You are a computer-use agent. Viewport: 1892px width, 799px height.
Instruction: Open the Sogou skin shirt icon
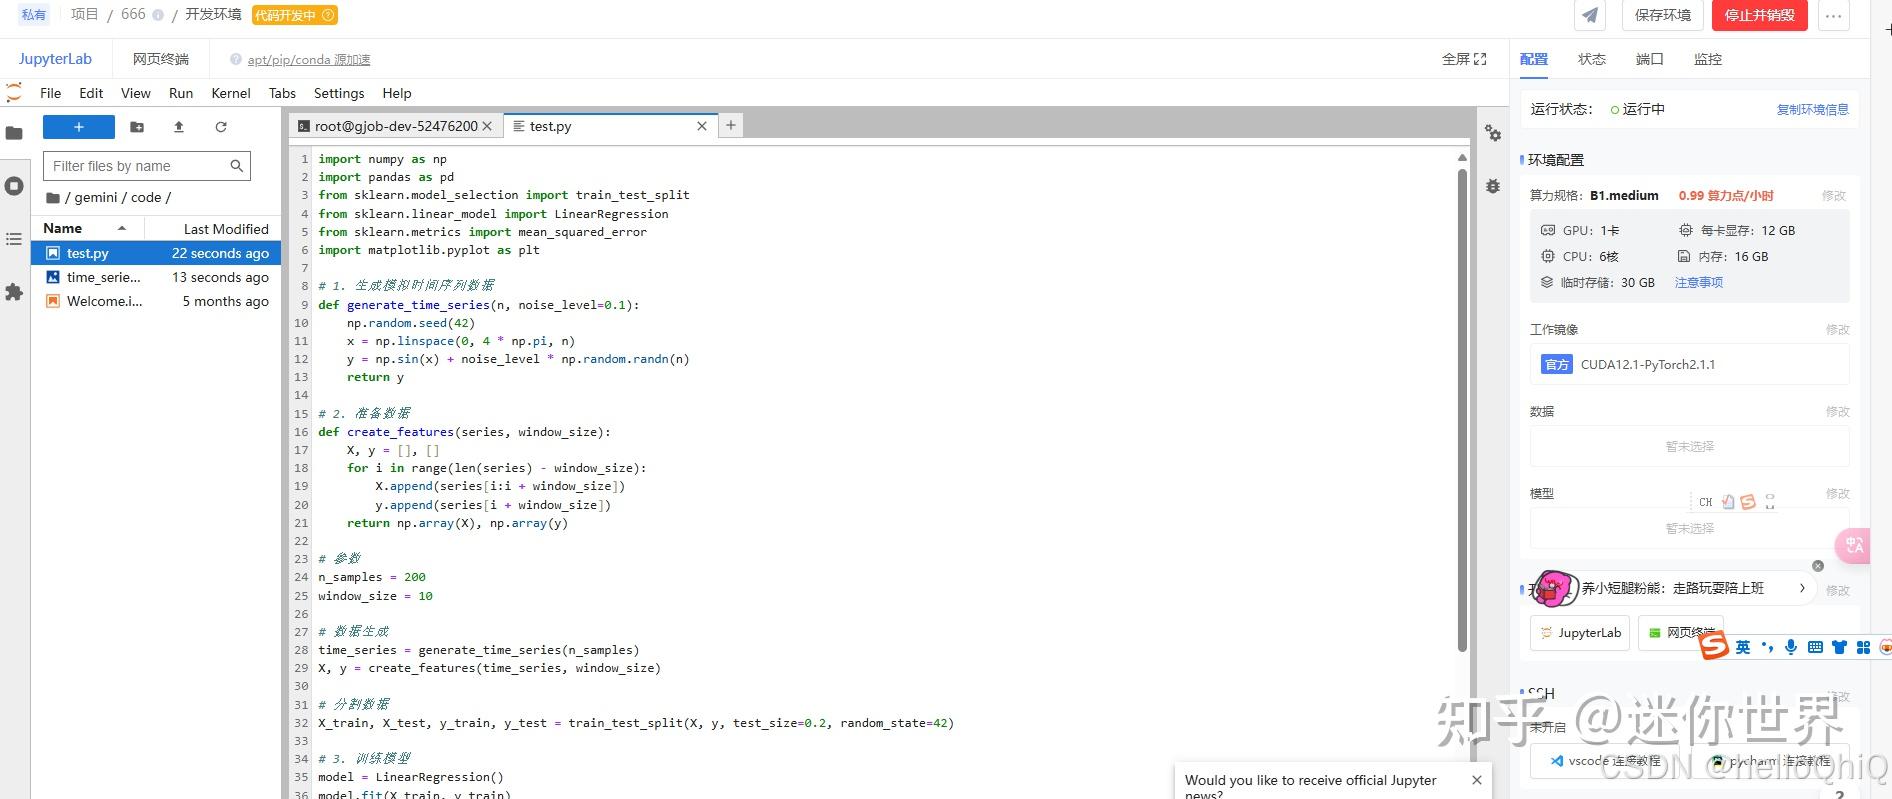[x=1839, y=647]
